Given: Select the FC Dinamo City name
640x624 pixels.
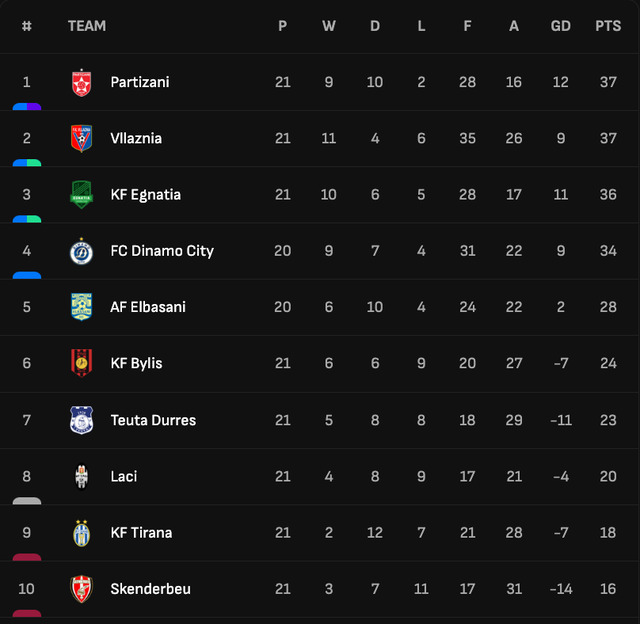Looking at the screenshot, I should pyautogui.click(x=162, y=251).
